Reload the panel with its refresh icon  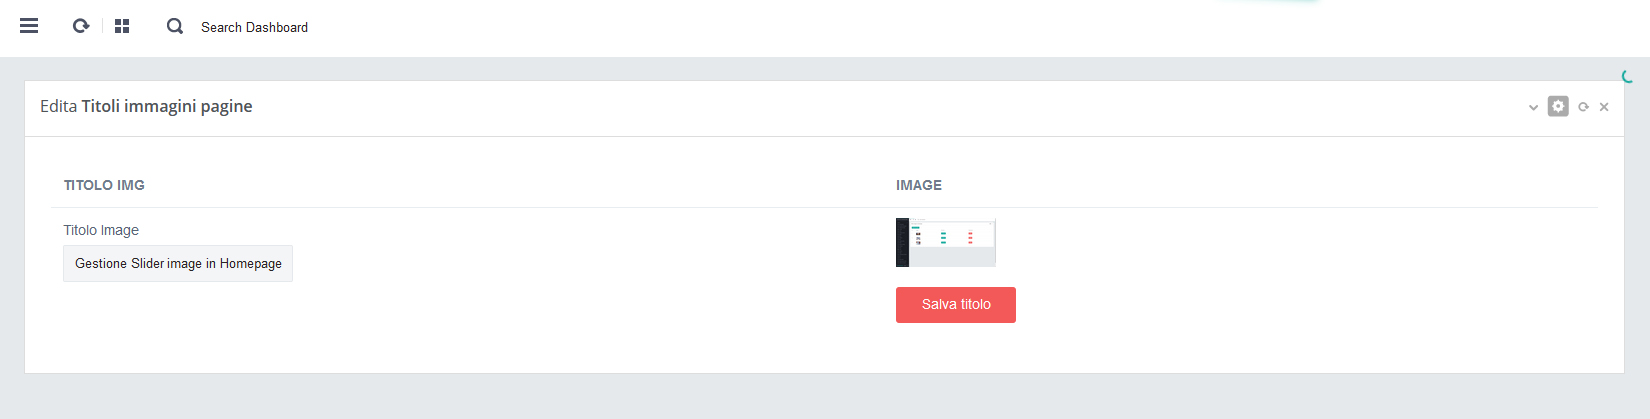point(1583,107)
